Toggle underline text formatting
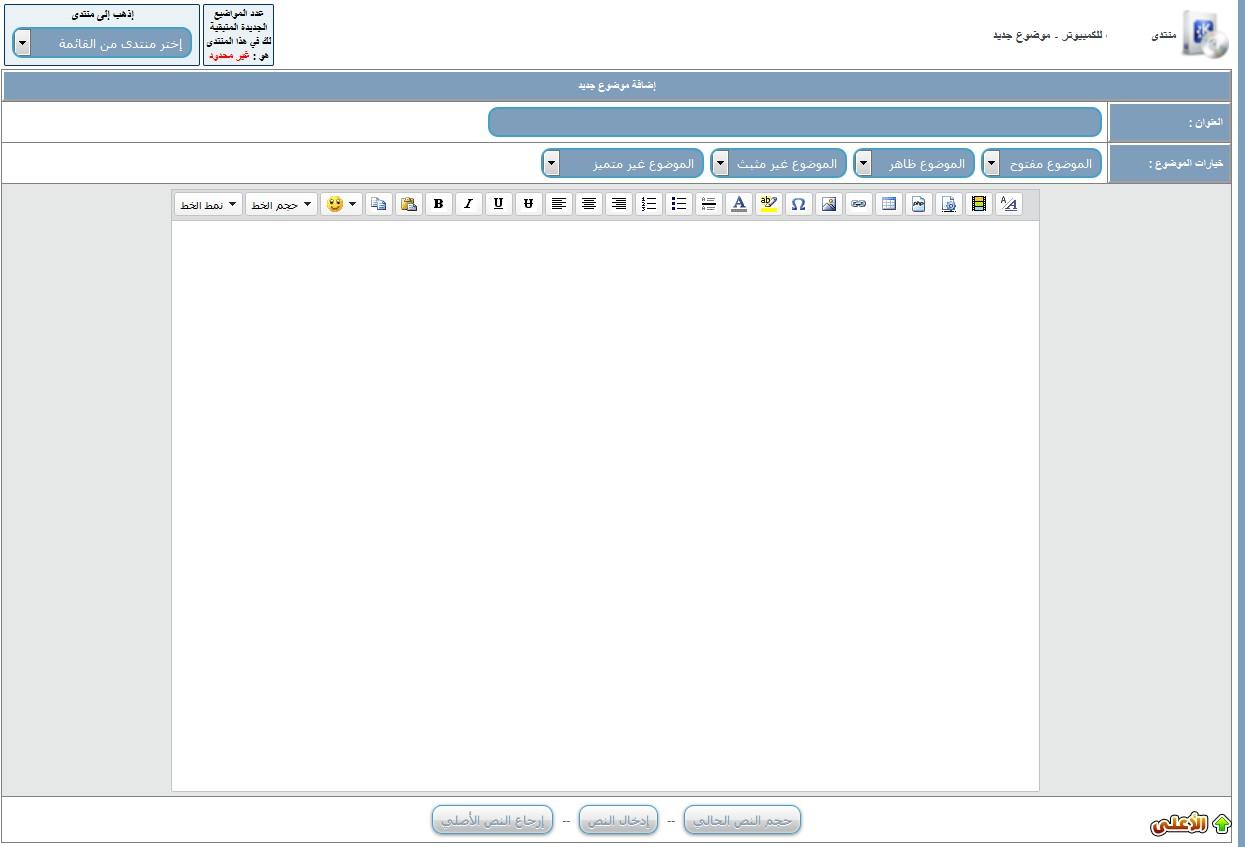Viewport: 1245px width, 847px height. (498, 204)
